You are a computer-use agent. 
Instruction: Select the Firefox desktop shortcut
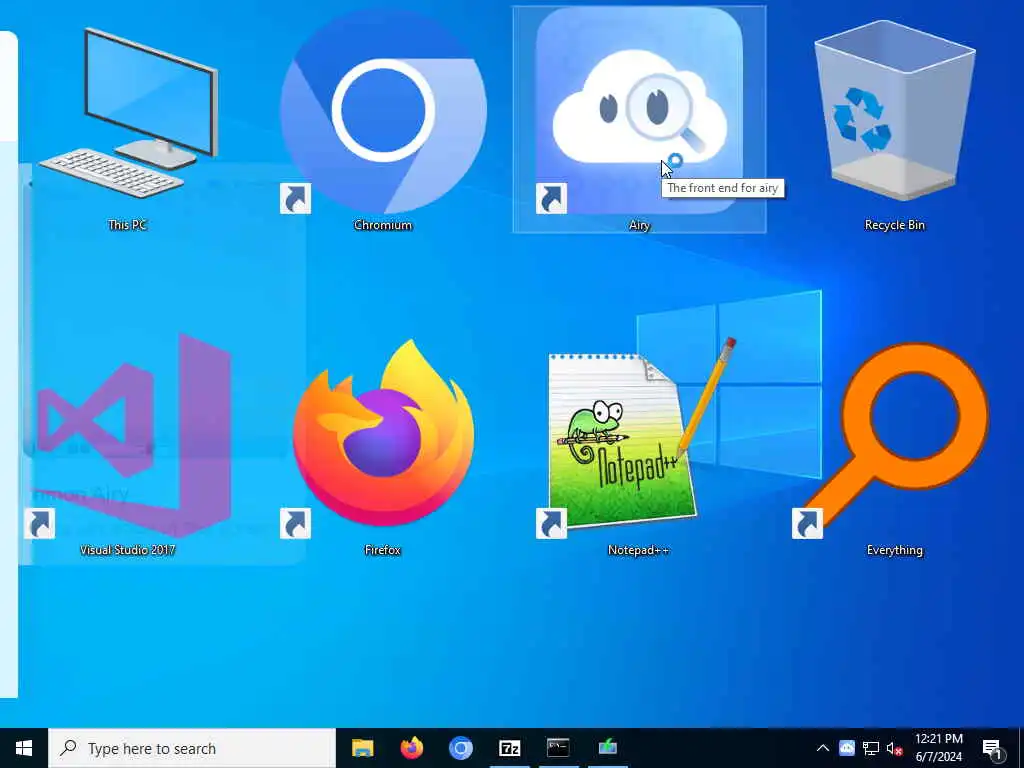pyautogui.click(x=383, y=434)
